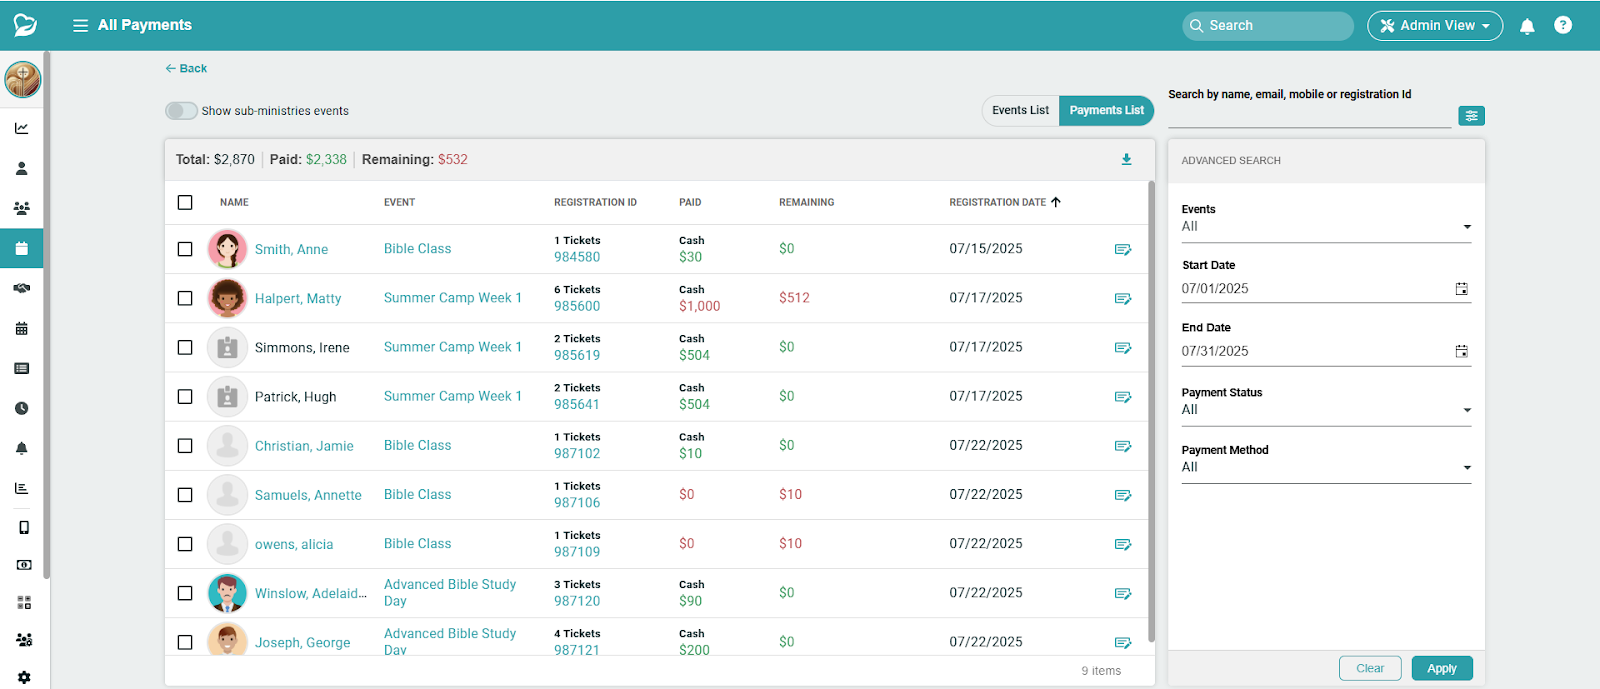
Task: Open Smith, Anne's profile link
Action: (x=291, y=249)
